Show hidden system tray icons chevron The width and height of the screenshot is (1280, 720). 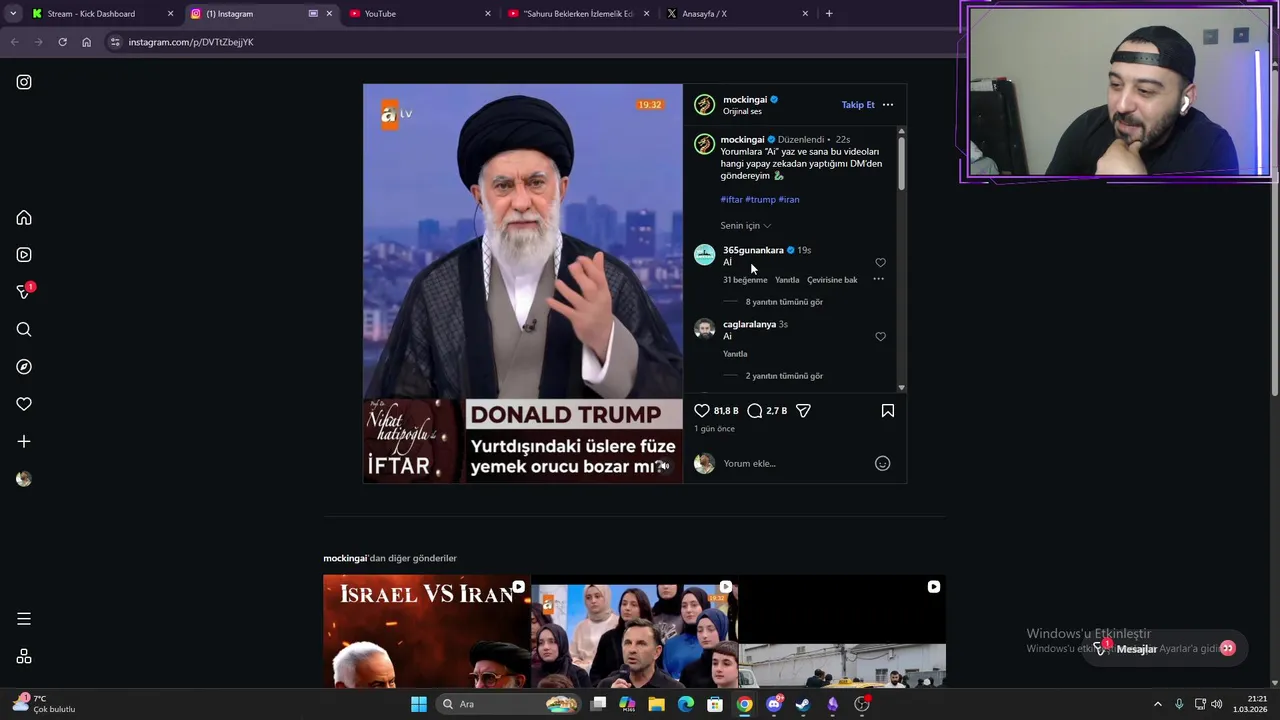point(1158,704)
